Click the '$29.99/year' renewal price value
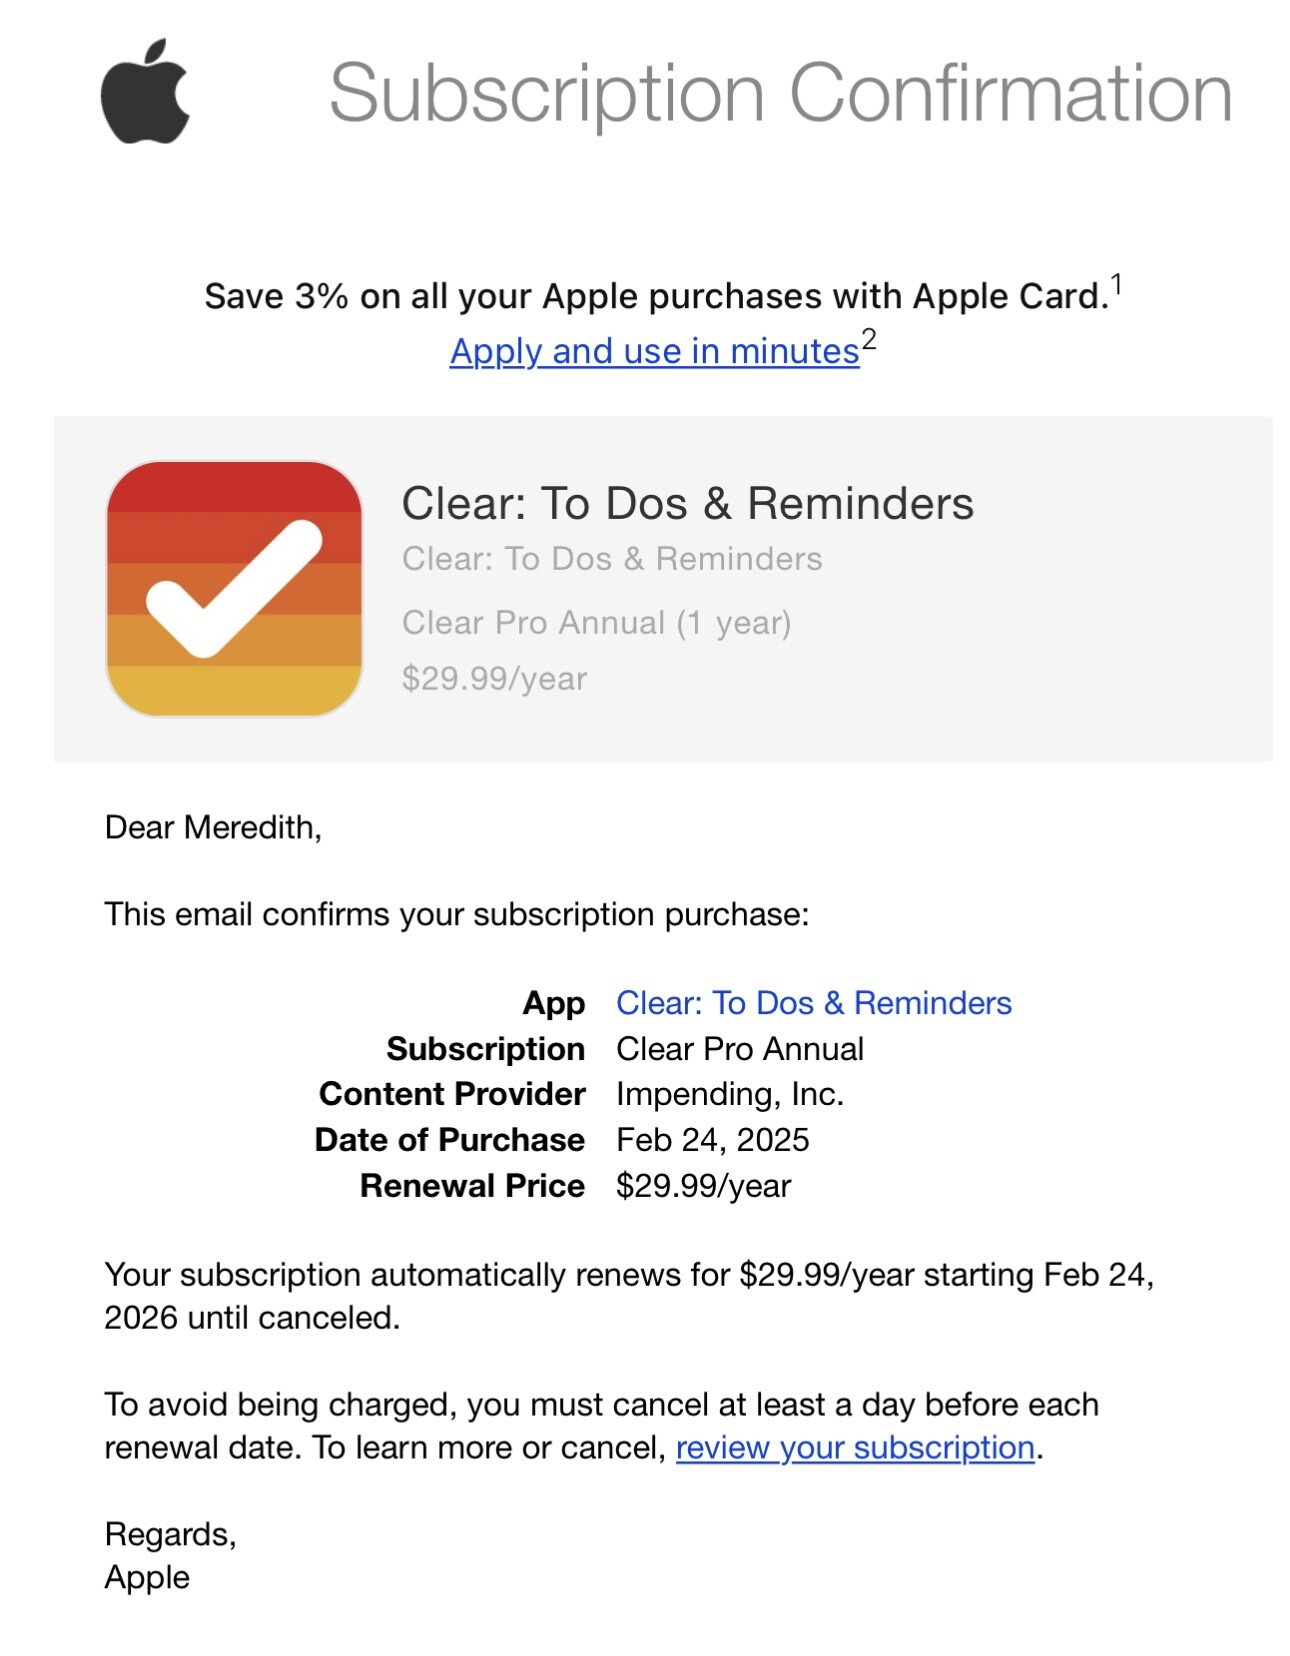The image size is (1290, 1656). point(703,1185)
